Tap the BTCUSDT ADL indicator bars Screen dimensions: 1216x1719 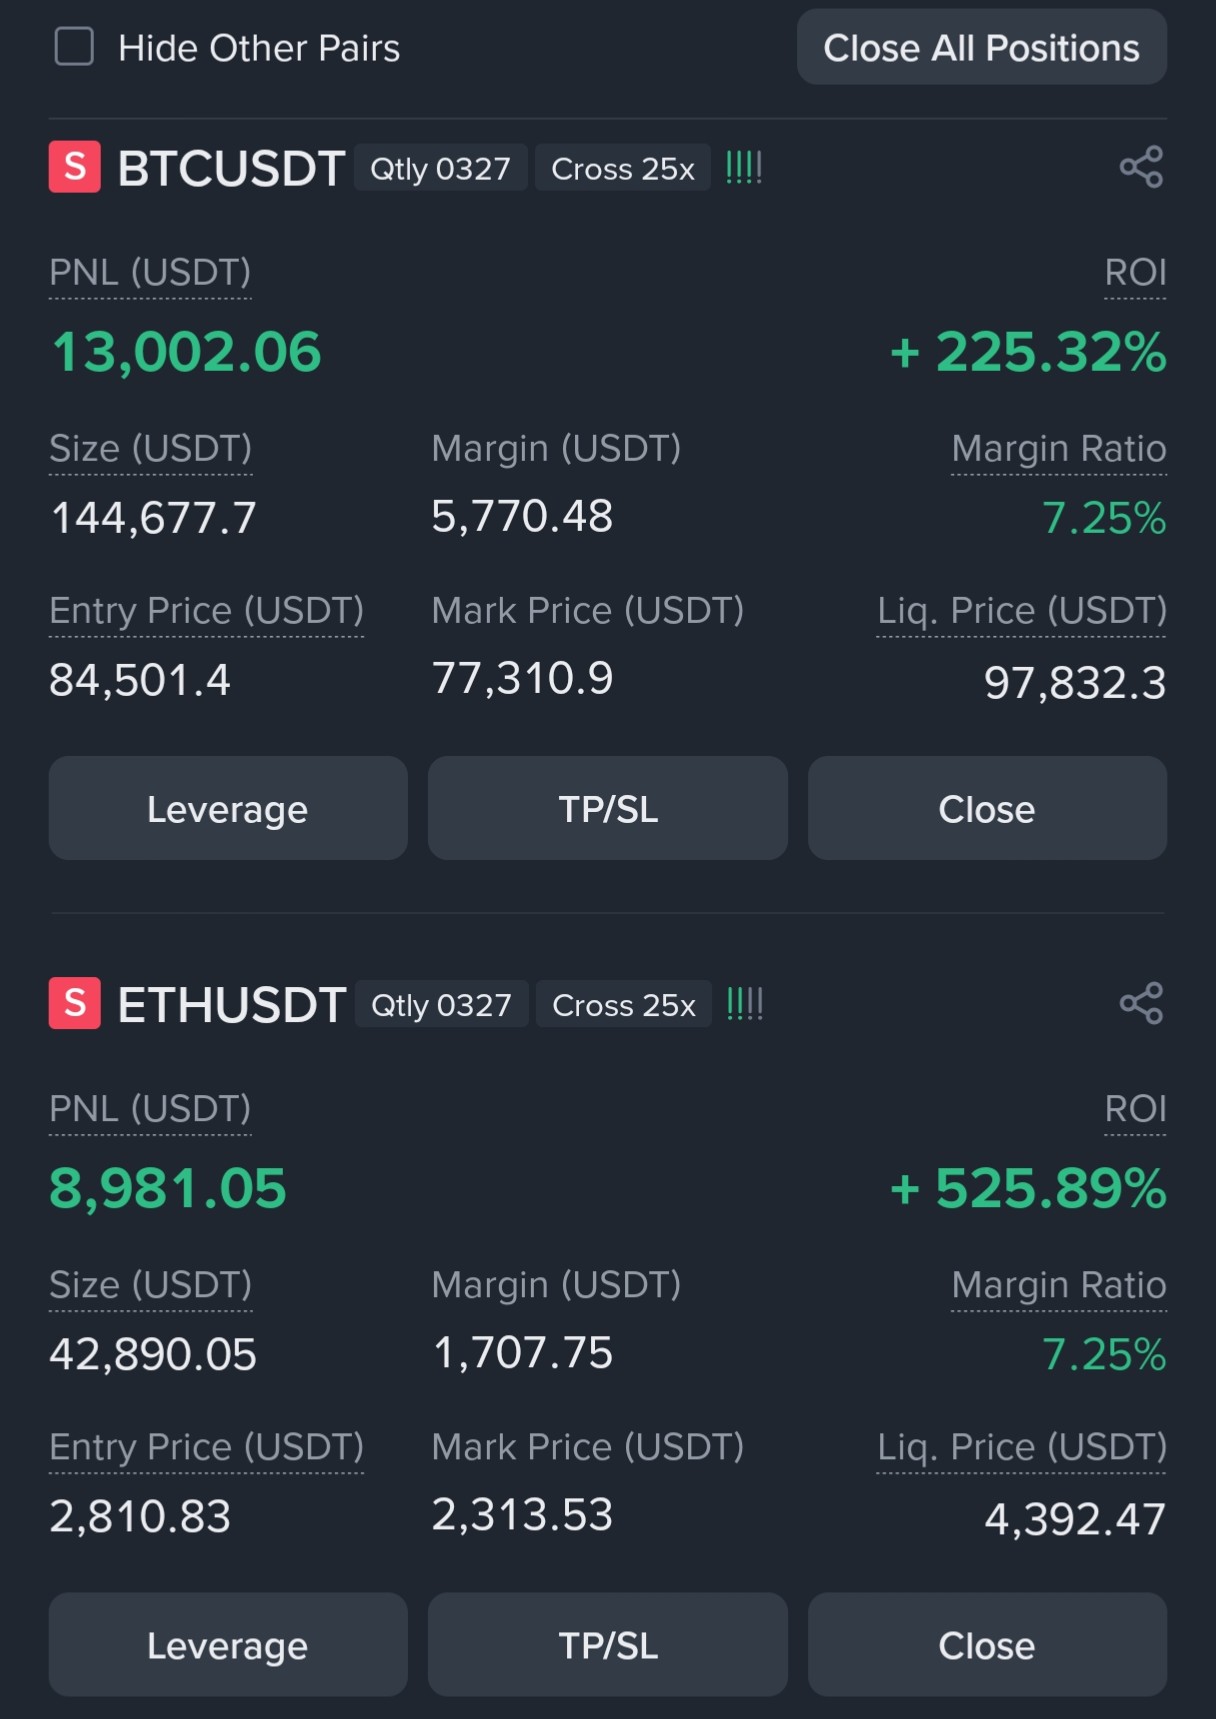tap(744, 167)
